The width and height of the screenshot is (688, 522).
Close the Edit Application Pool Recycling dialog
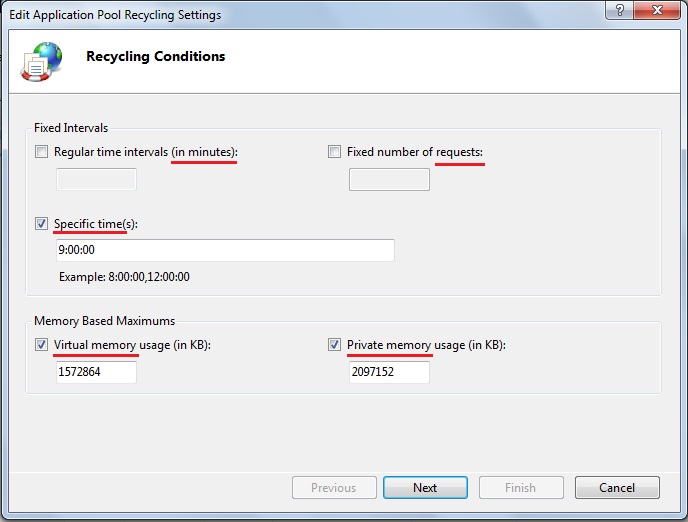coord(660,14)
